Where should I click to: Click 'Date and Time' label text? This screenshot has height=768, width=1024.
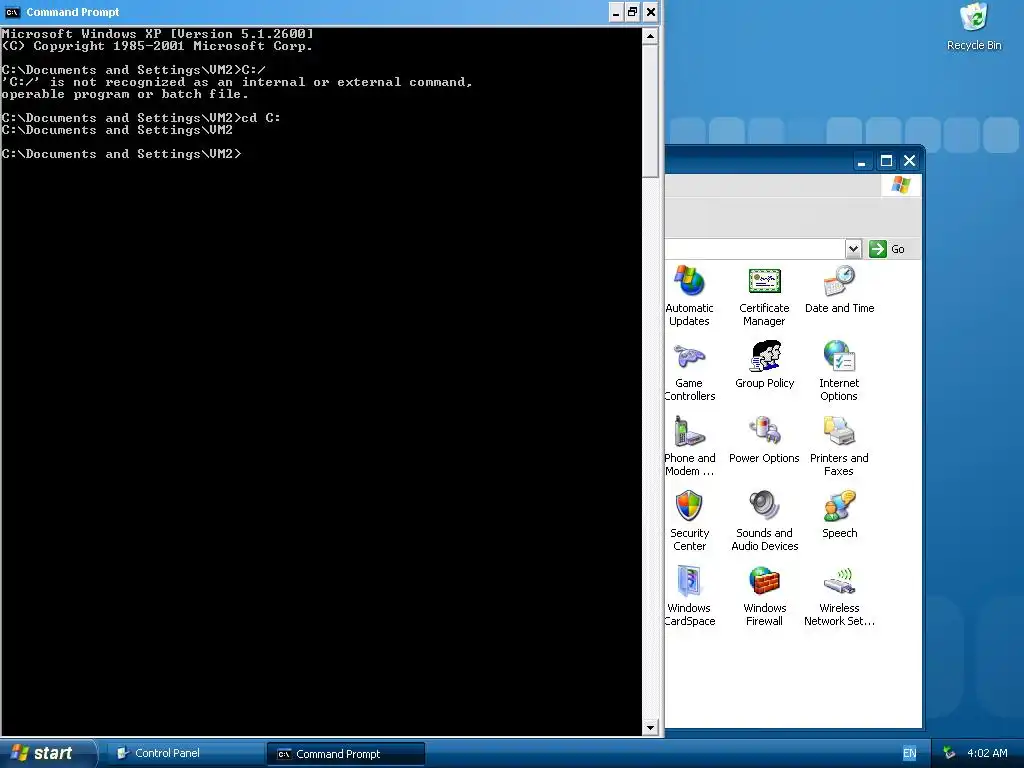[839, 308]
